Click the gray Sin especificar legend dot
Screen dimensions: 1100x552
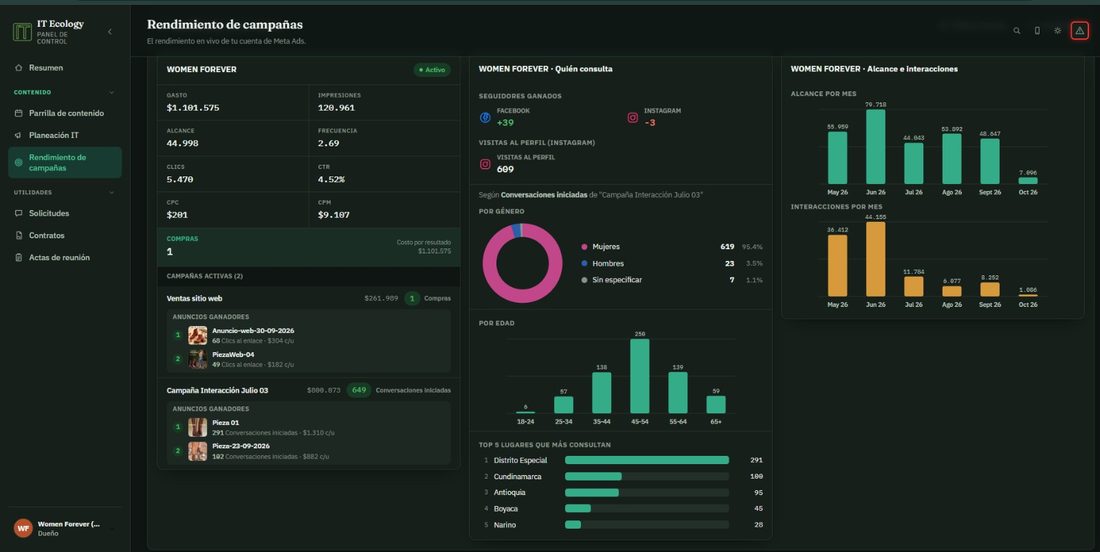pos(584,280)
